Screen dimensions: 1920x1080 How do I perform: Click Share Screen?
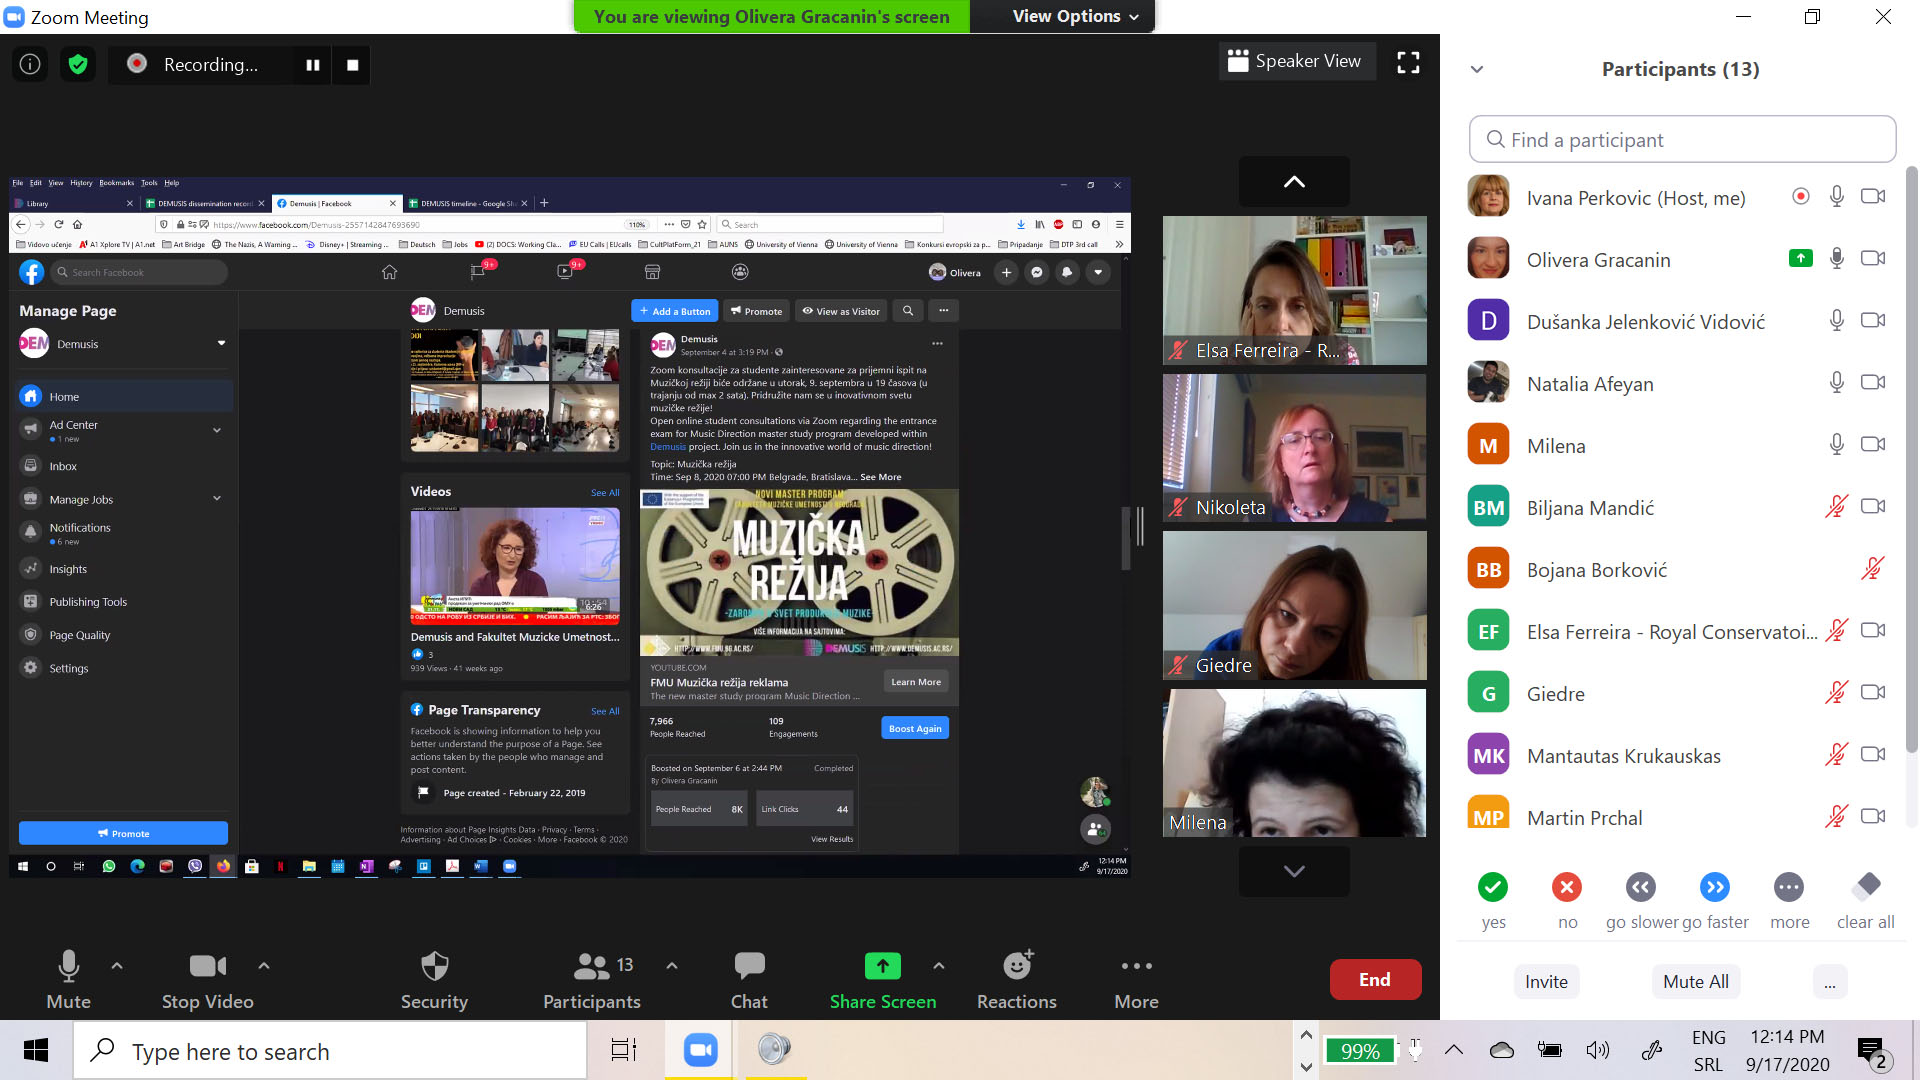tap(883, 980)
